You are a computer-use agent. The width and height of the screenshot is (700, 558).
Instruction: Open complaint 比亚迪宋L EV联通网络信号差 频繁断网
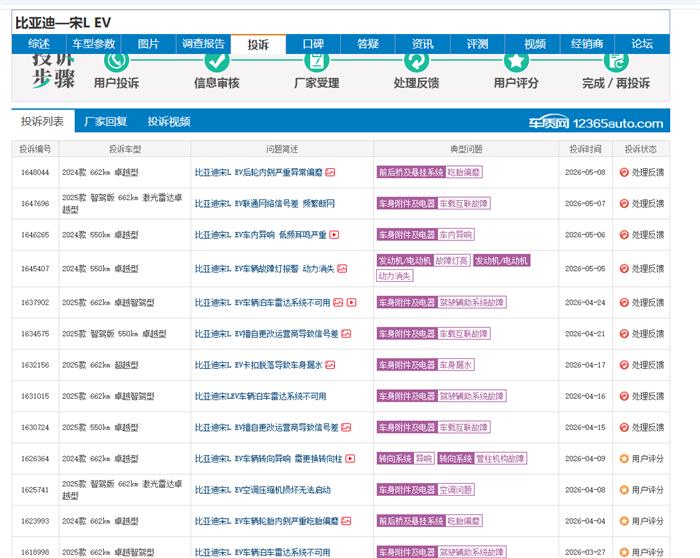point(265,204)
